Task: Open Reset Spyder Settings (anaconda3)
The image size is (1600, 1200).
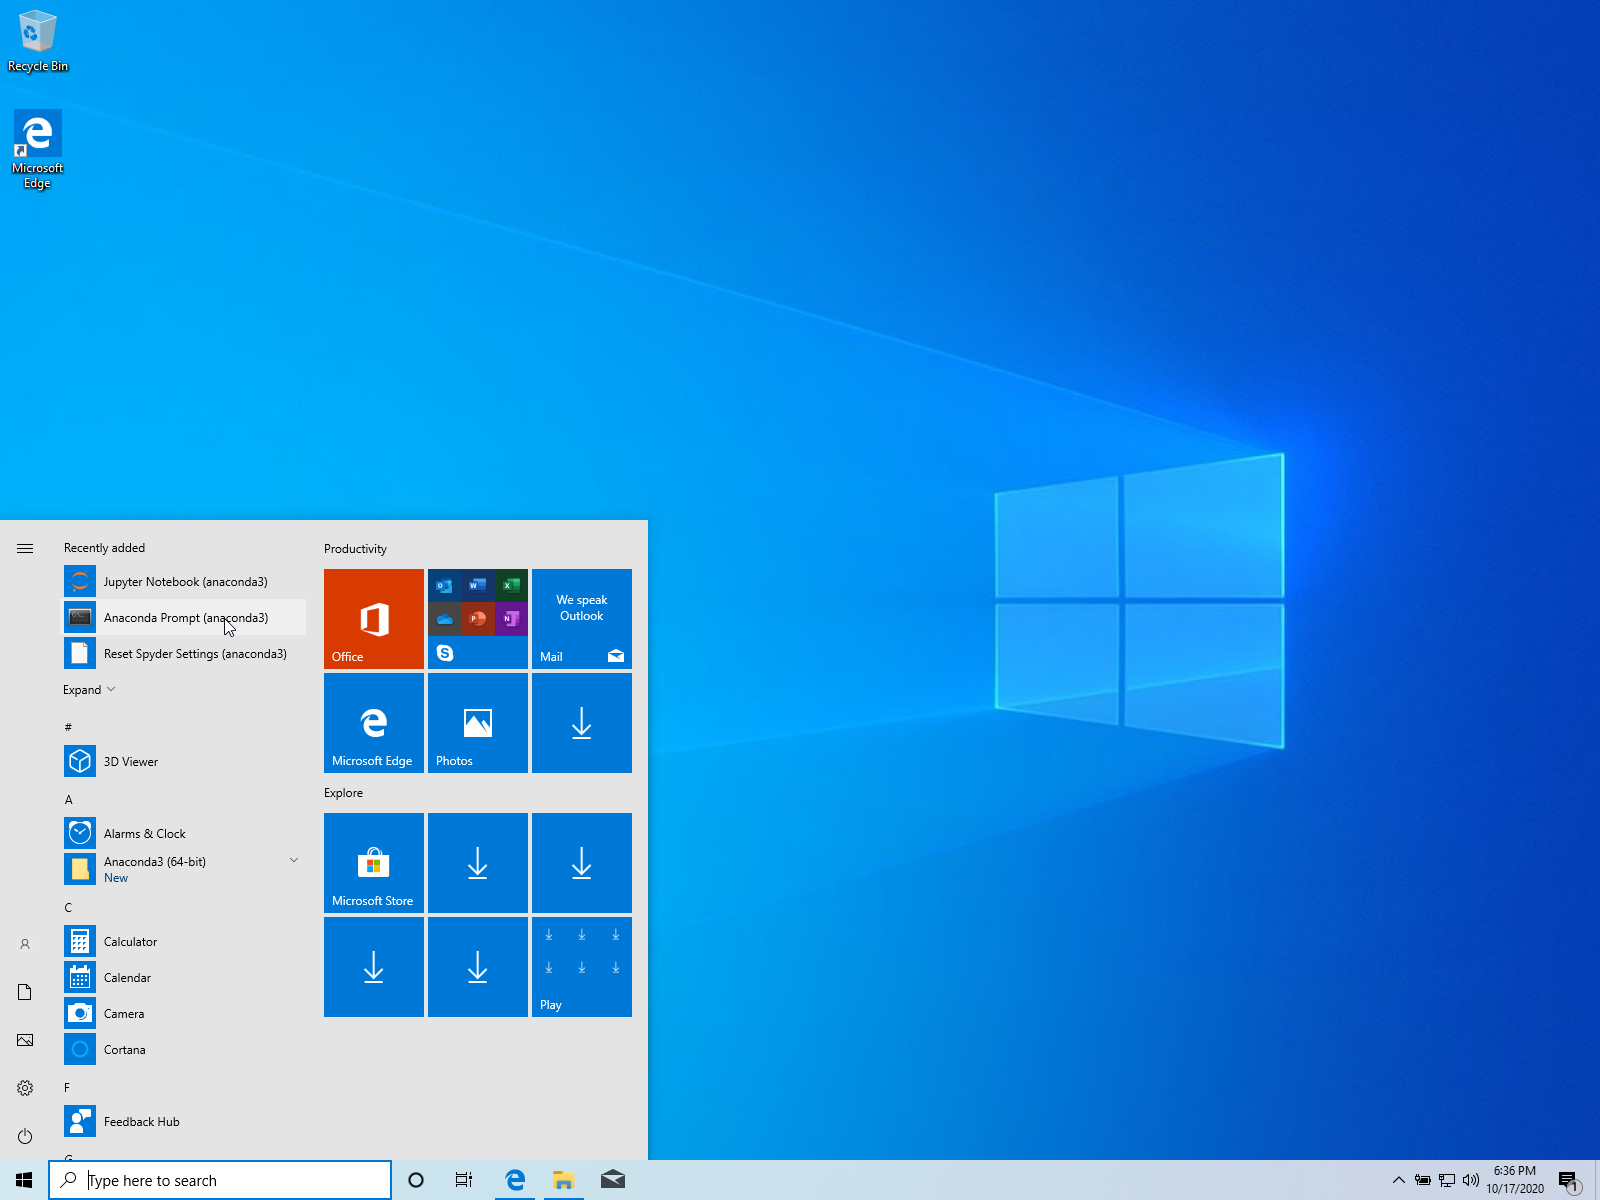Action: pyautogui.click(x=184, y=654)
